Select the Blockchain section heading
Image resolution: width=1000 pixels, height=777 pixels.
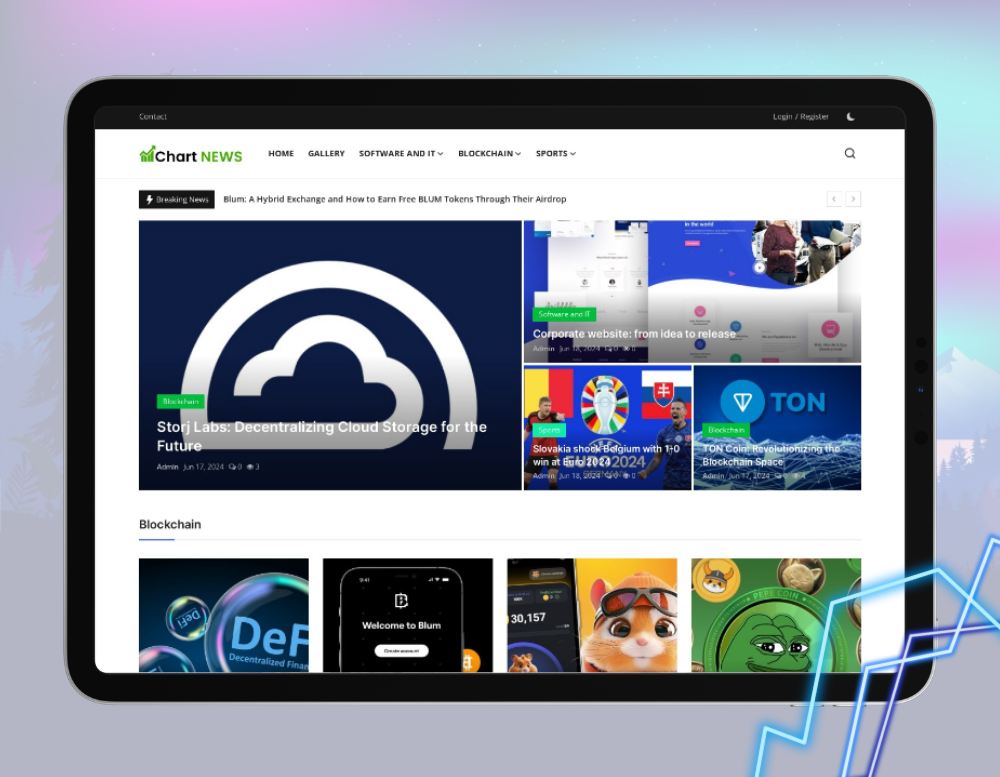pyautogui.click(x=170, y=524)
